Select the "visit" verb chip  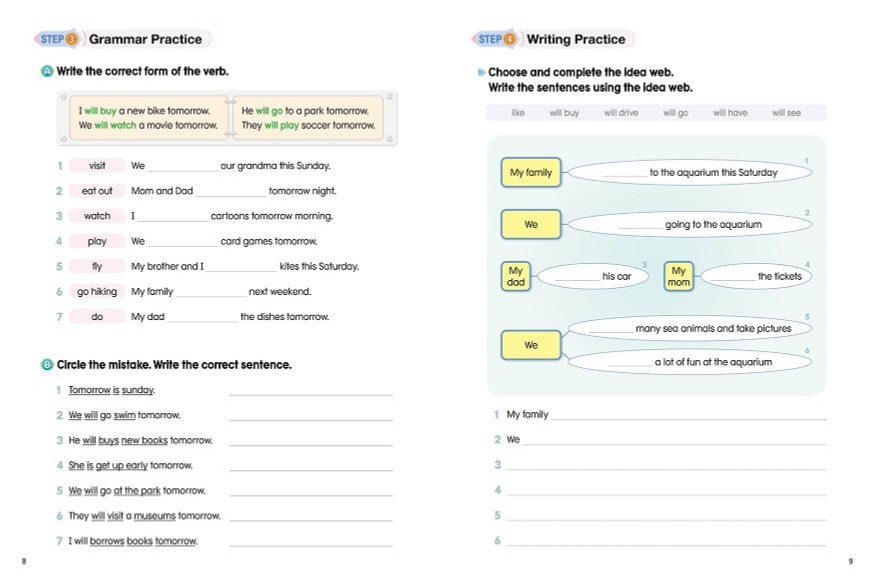(x=97, y=166)
